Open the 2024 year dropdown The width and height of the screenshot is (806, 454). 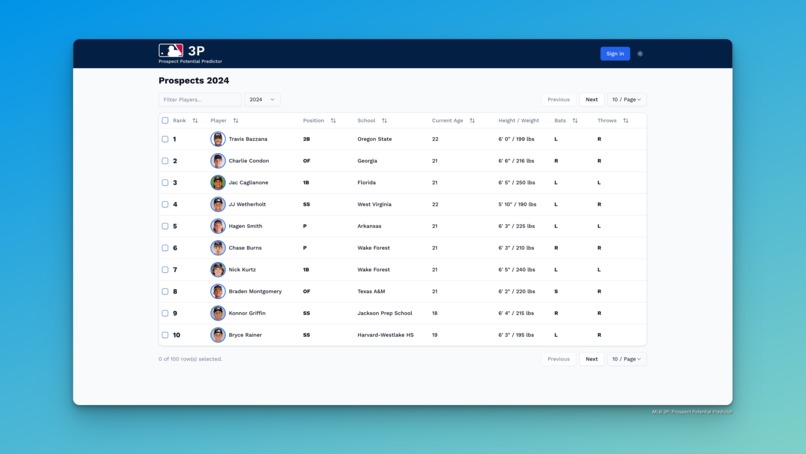pyautogui.click(x=262, y=99)
